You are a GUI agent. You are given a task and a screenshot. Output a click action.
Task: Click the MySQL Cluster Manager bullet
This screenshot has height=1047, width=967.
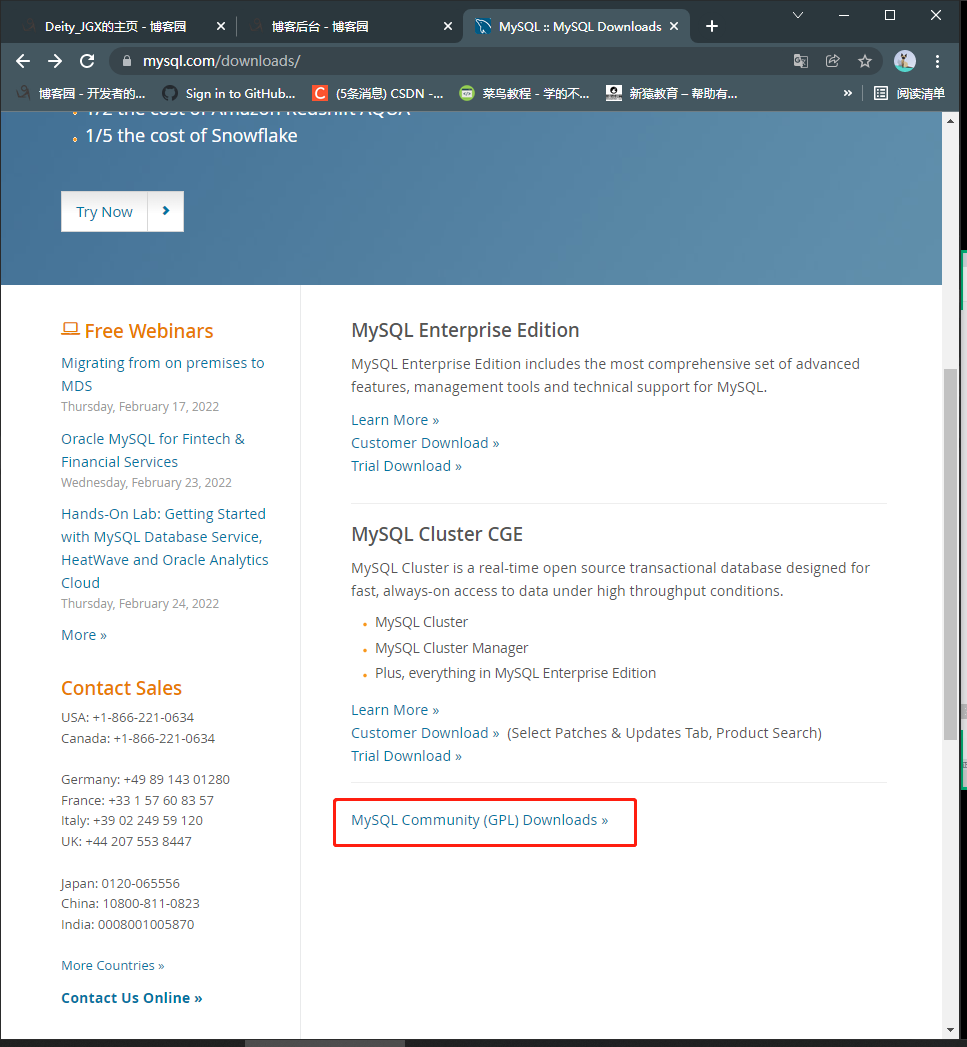click(451, 648)
